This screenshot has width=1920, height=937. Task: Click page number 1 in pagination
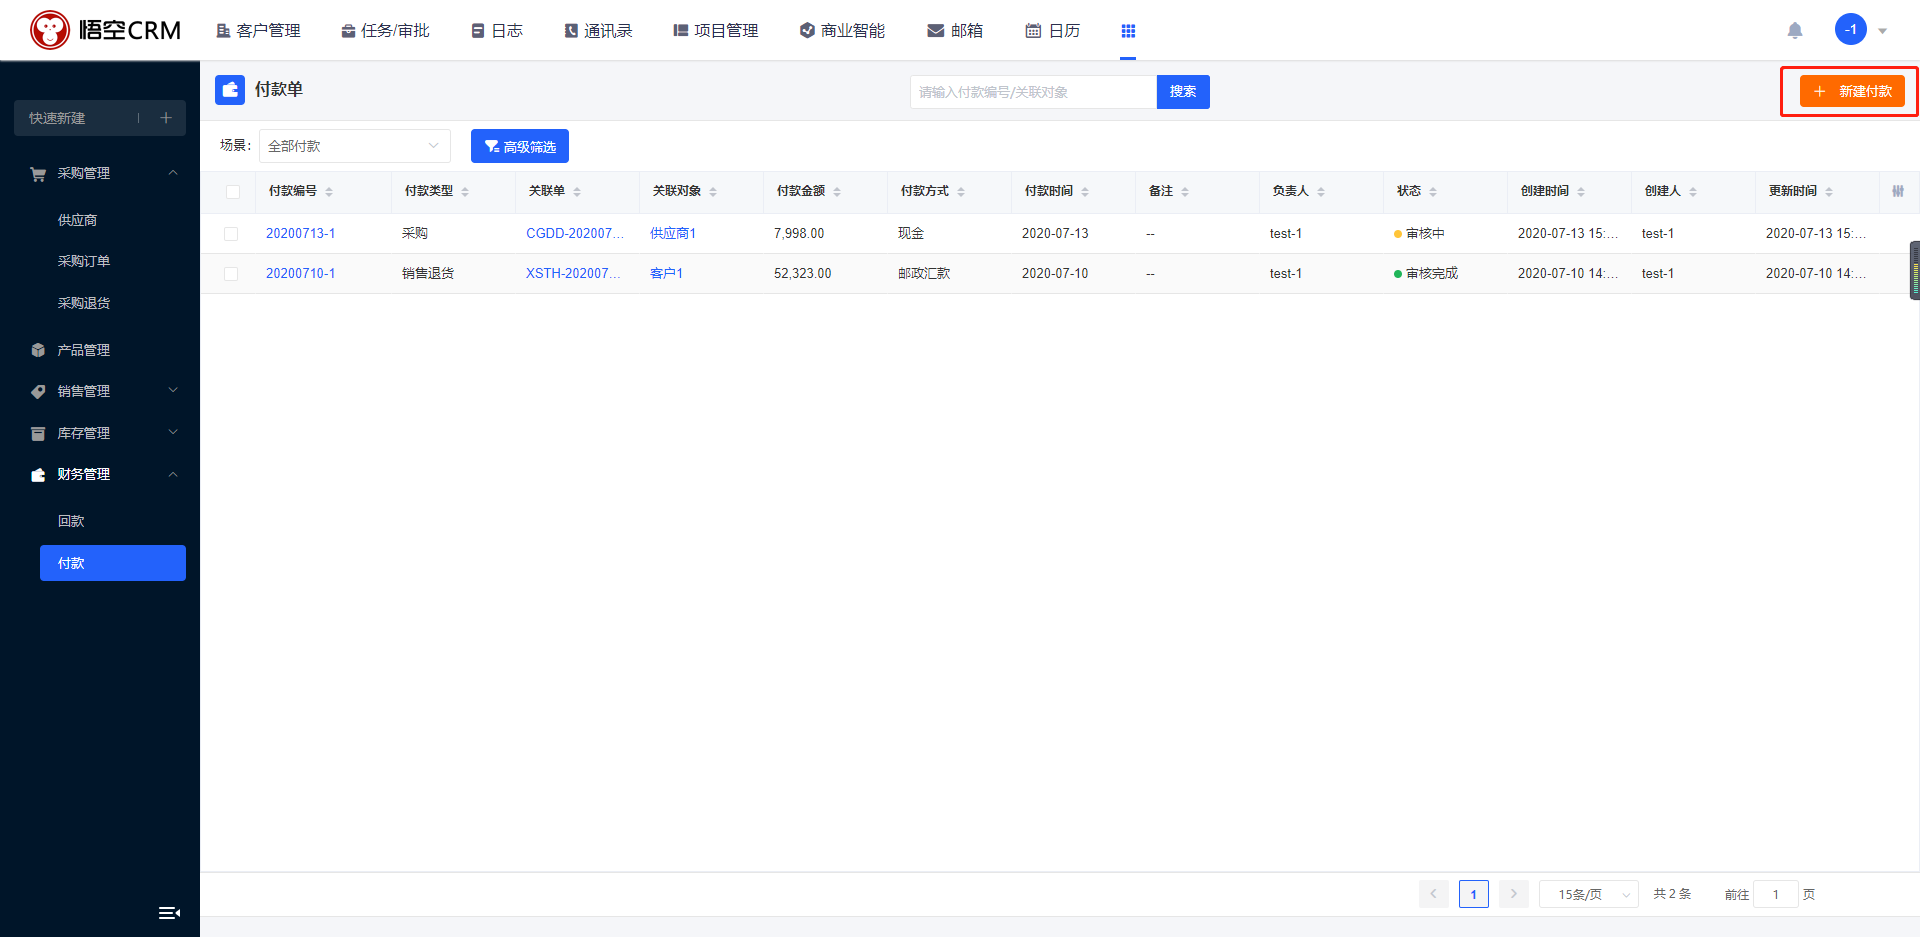(1473, 894)
